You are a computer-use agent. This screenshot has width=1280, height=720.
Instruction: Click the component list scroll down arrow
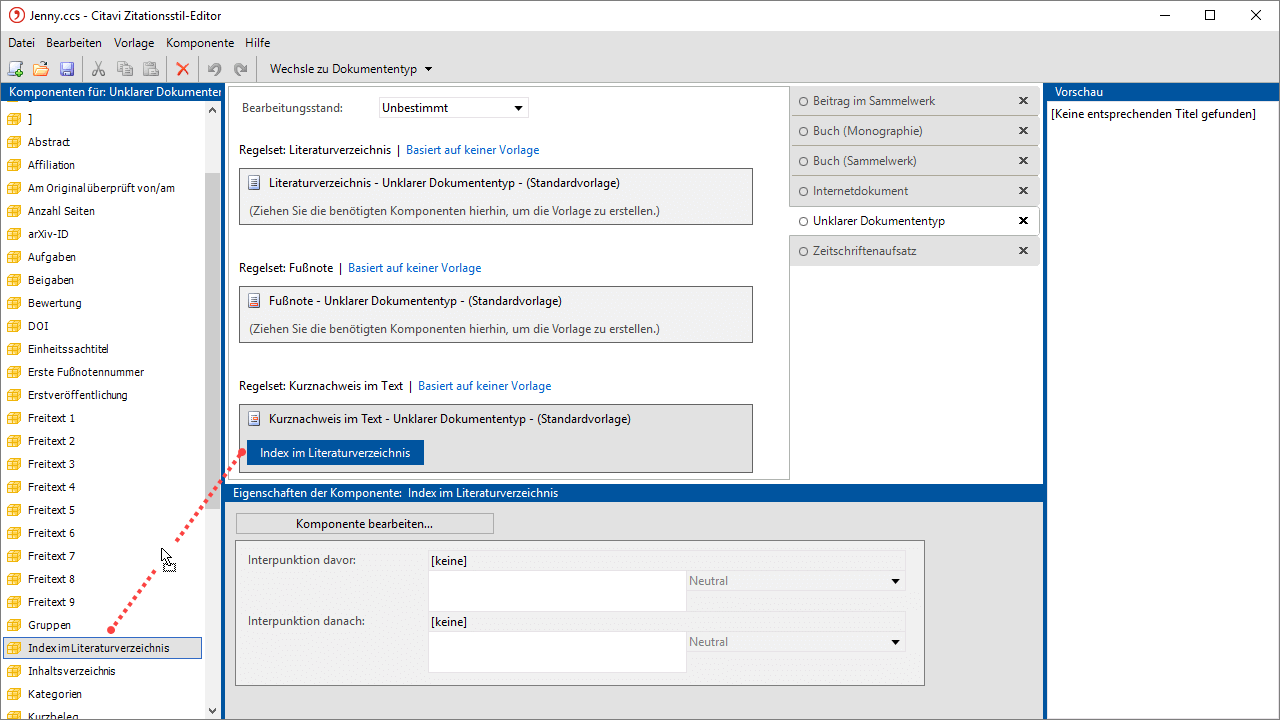click(212, 710)
